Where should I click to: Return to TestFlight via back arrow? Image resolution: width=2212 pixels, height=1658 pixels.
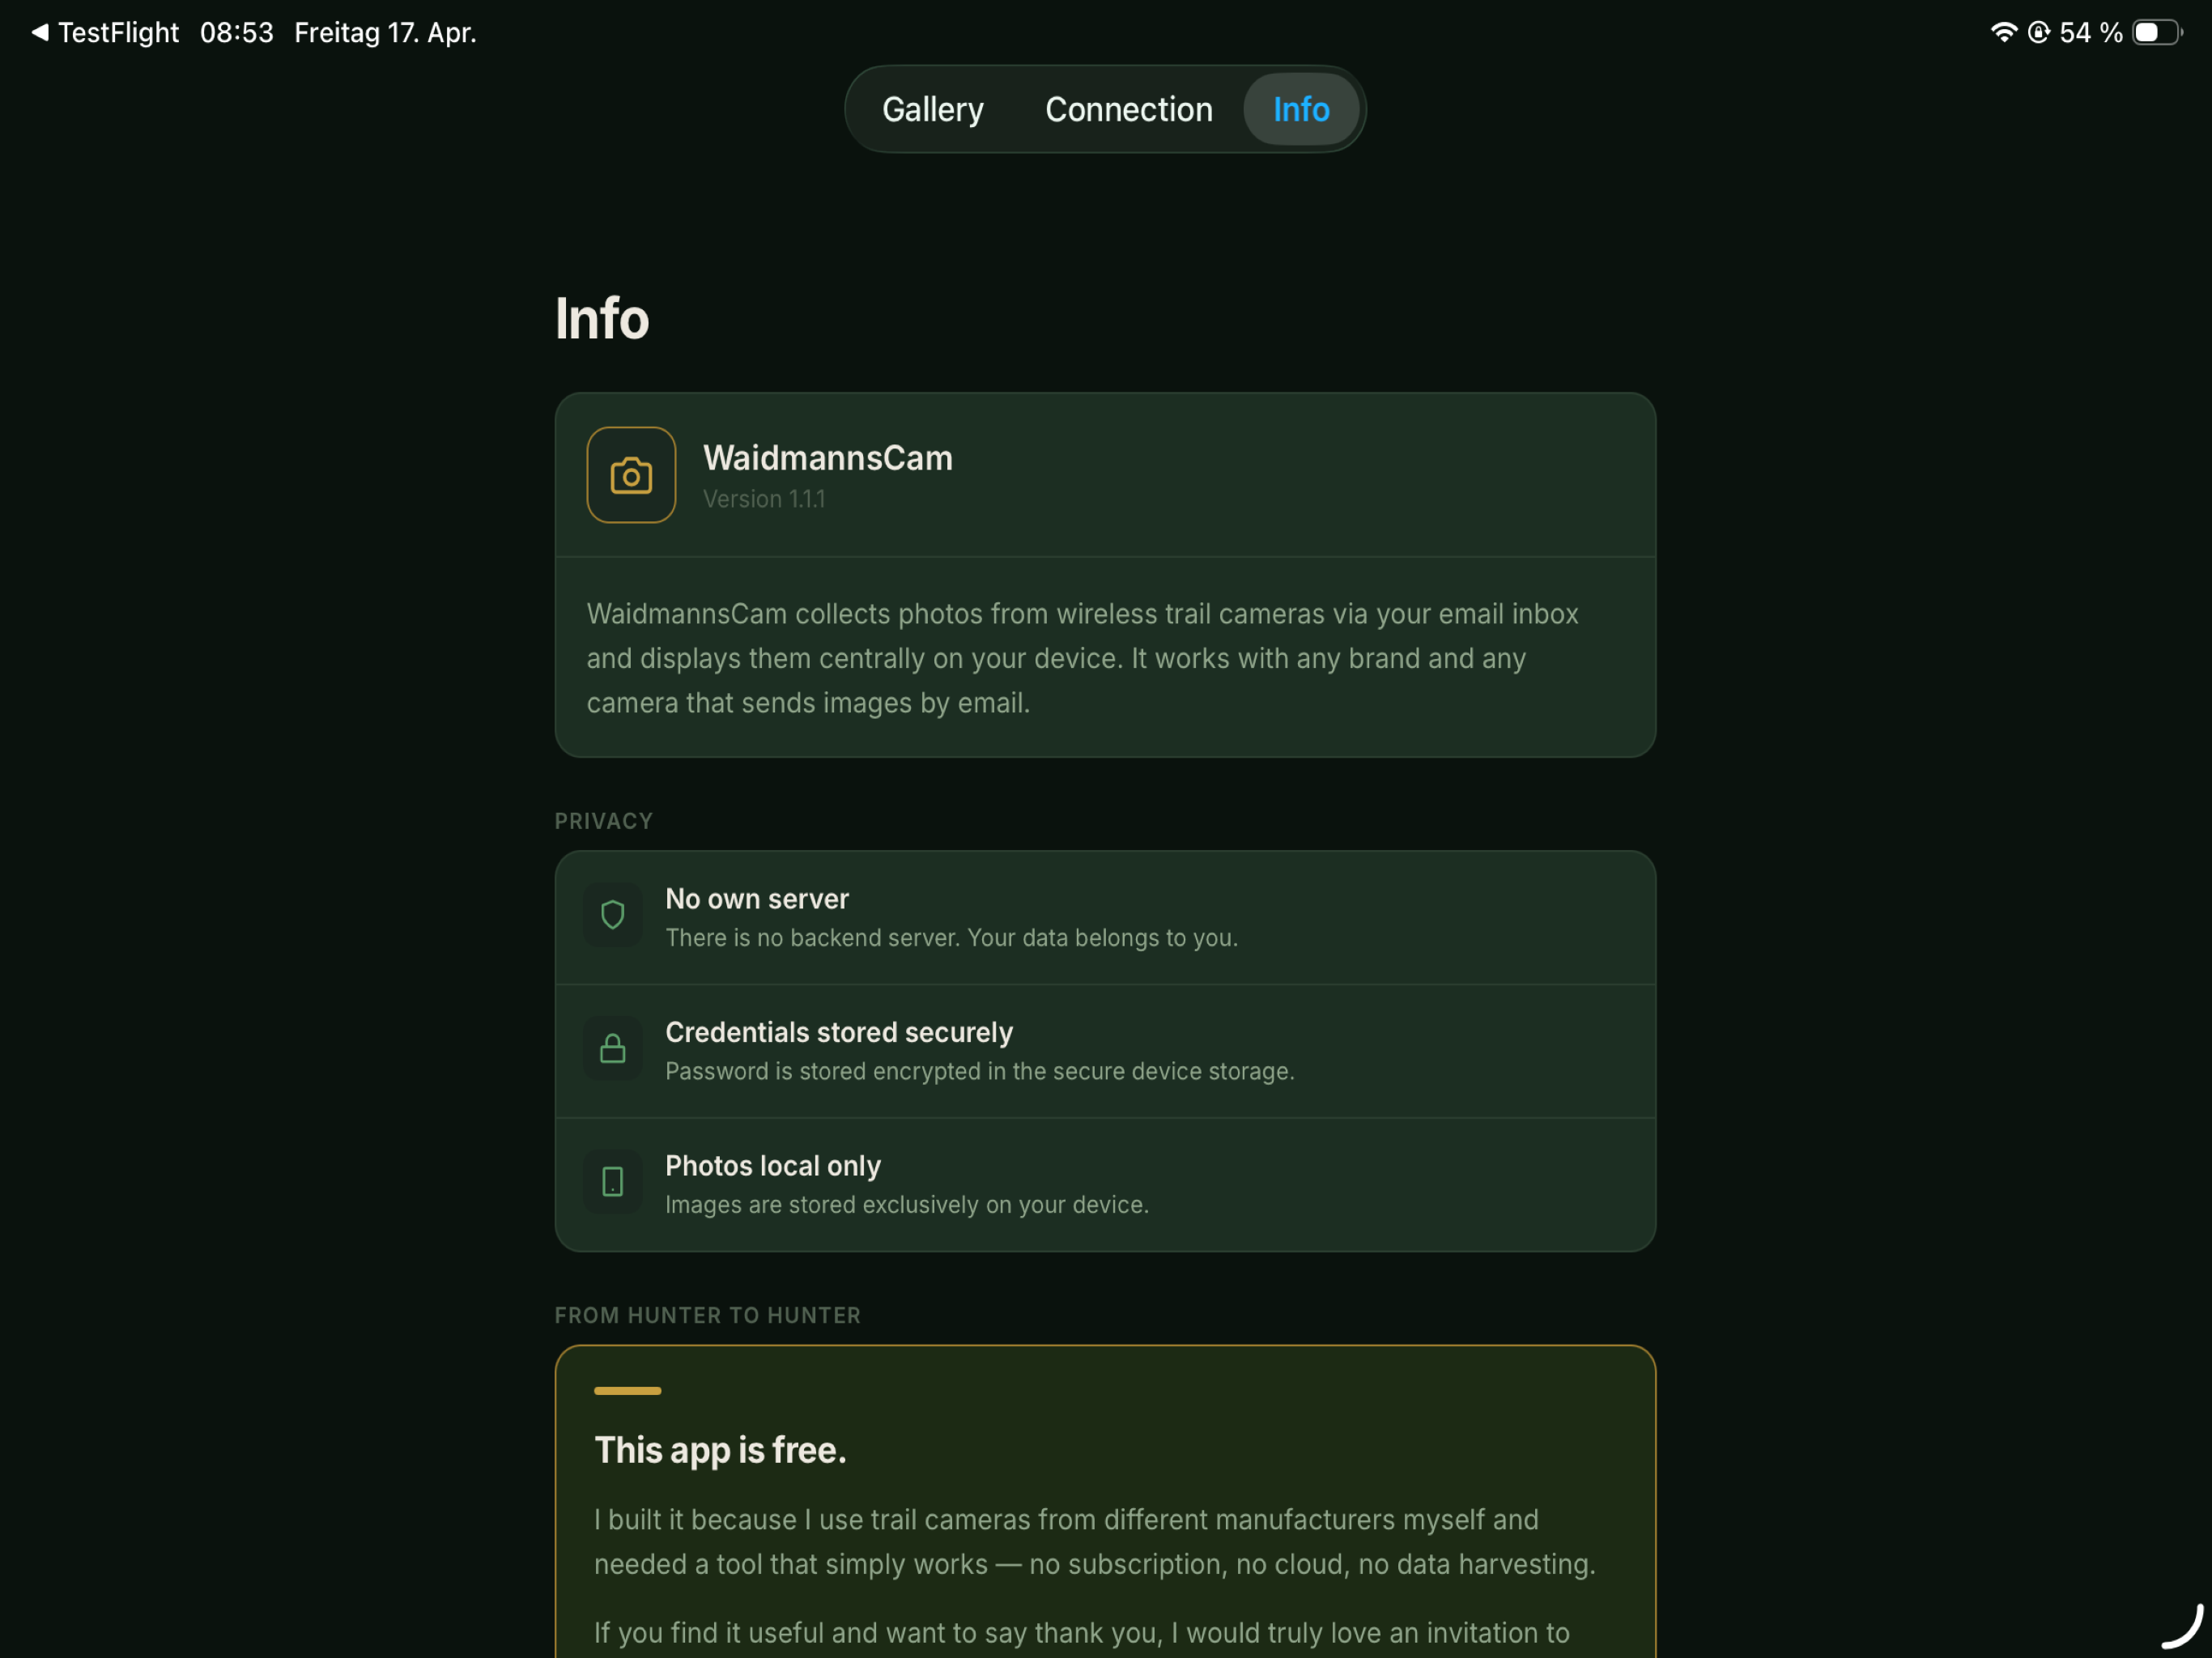coord(39,32)
